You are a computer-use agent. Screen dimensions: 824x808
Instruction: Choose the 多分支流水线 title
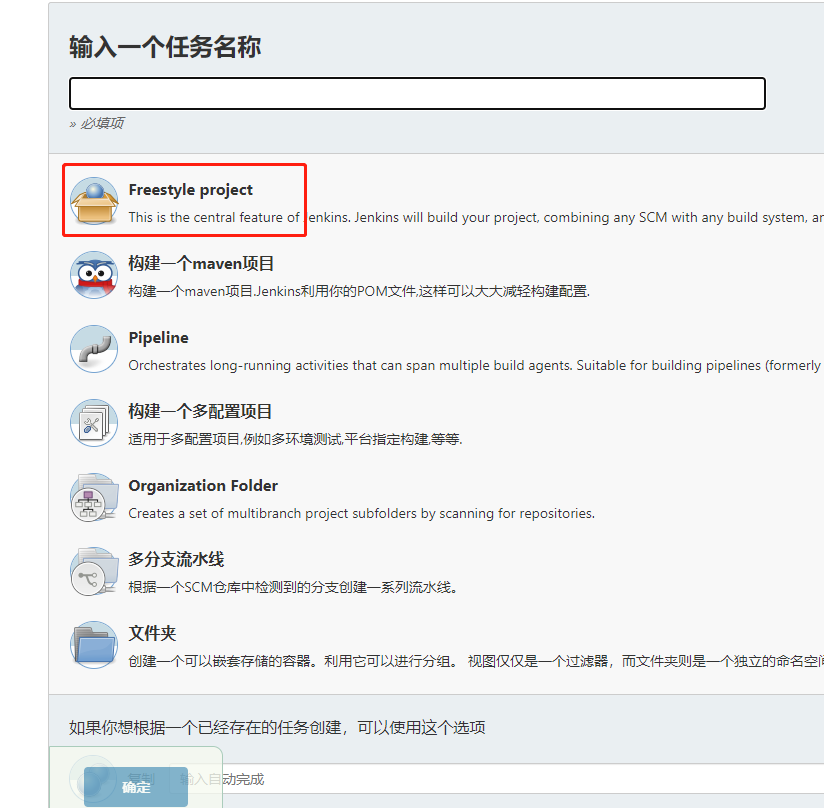(177, 560)
